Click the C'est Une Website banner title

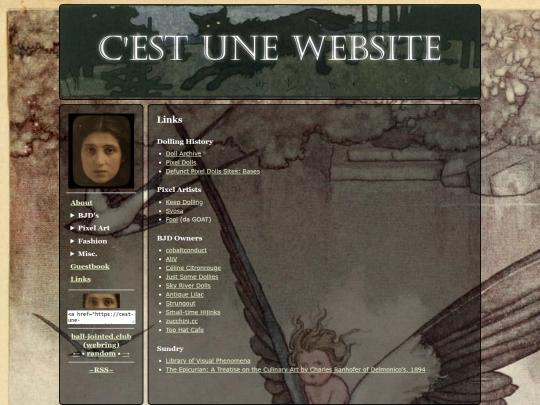click(x=270, y=48)
